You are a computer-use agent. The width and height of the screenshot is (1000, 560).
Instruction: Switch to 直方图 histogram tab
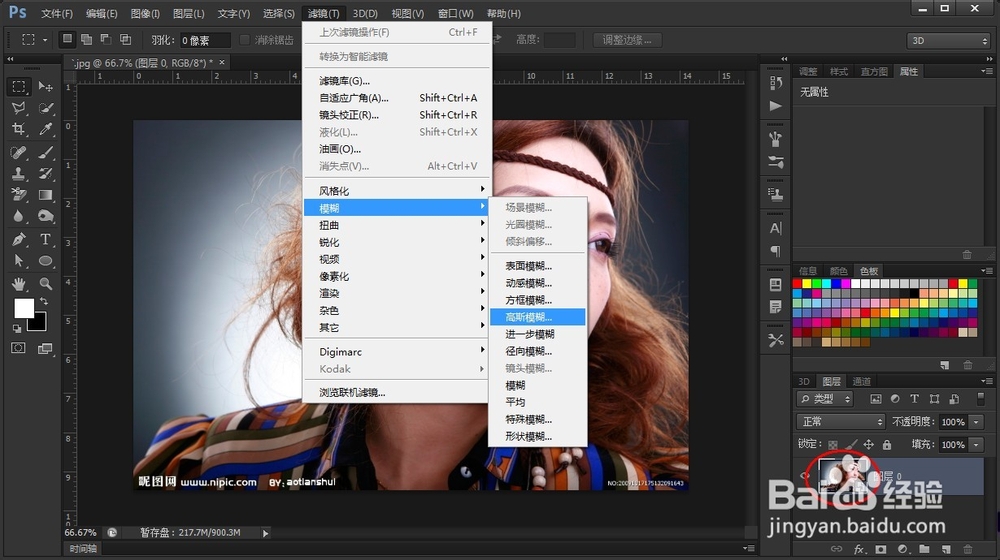click(x=874, y=71)
